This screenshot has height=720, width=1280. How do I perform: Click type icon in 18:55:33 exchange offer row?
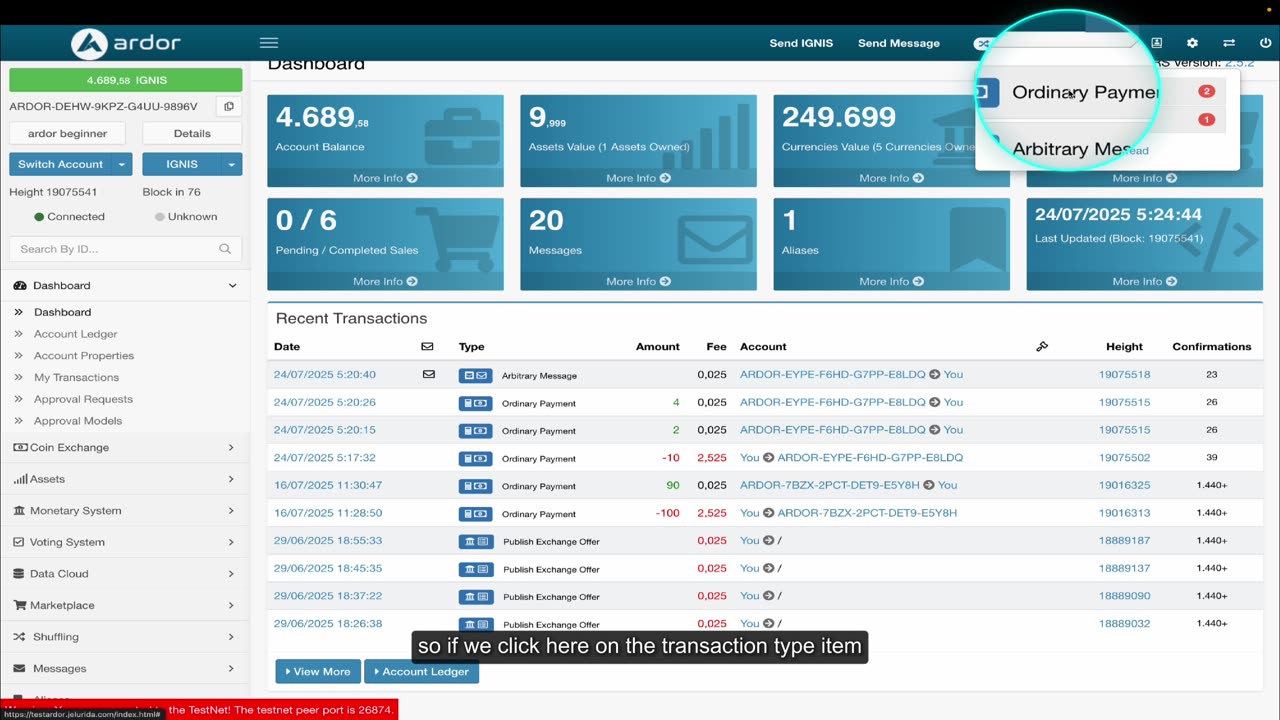point(475,541)
